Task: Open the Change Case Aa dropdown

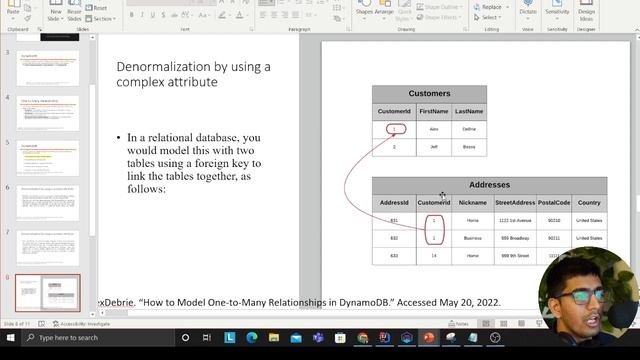Action: 203,15
